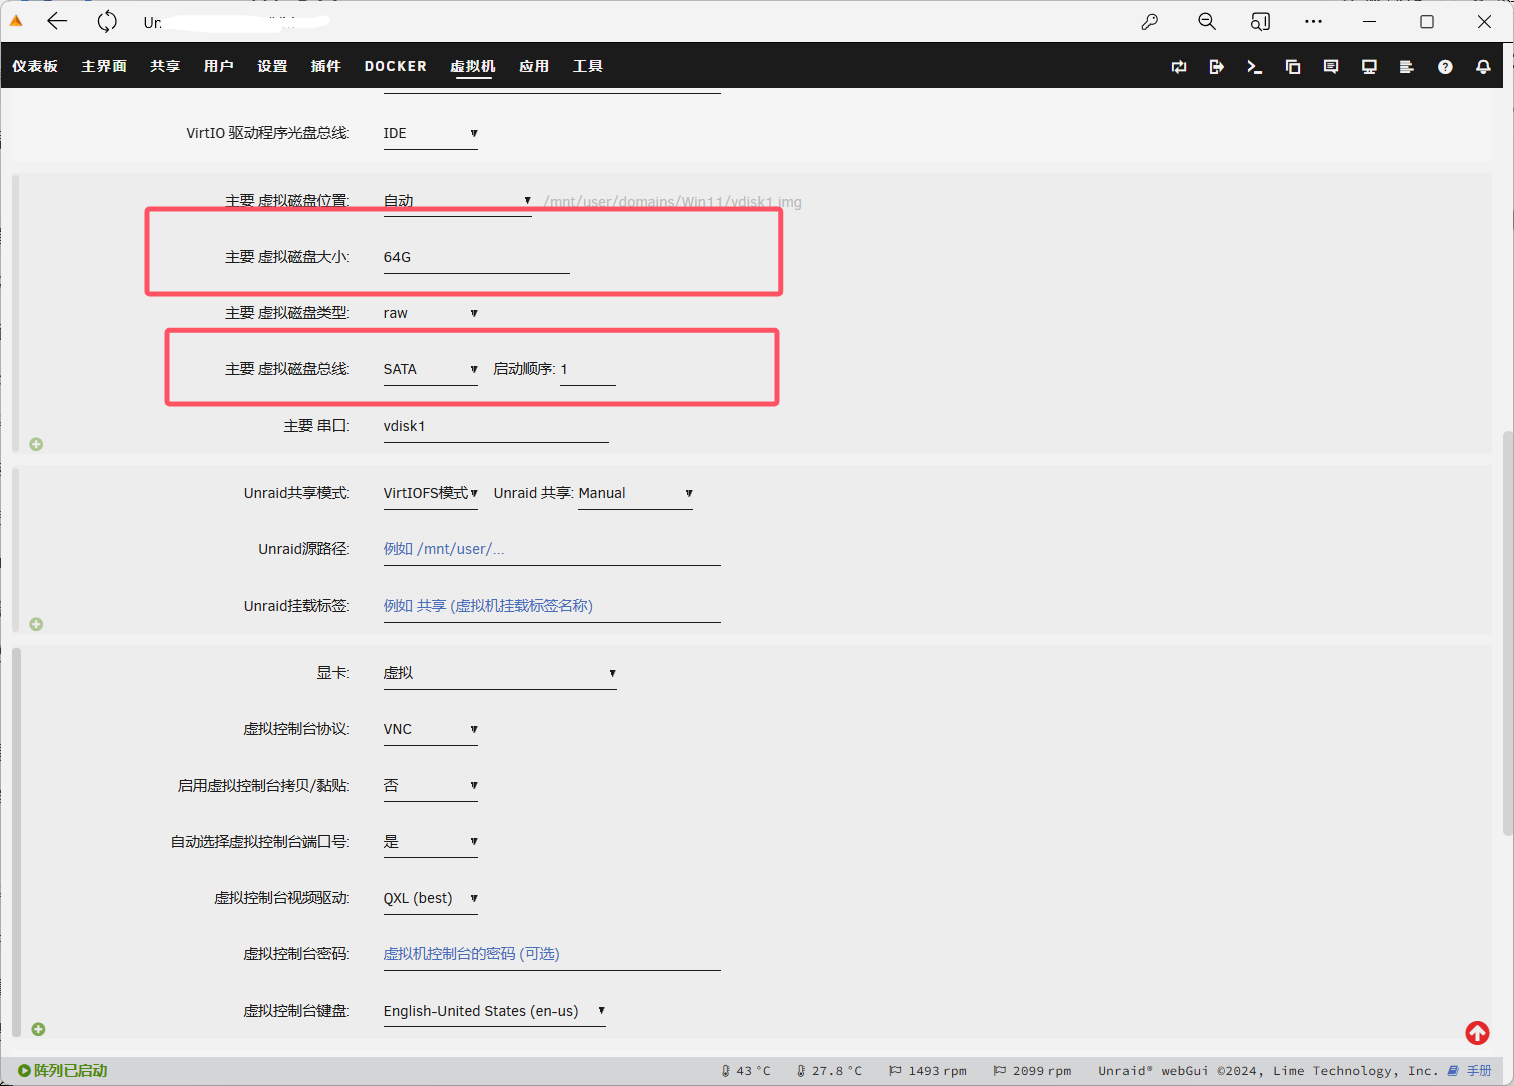Open the 仪表板 dashboard tab
The height and width of the screenshot is (1086, 1514).
(x=35, y=67)
